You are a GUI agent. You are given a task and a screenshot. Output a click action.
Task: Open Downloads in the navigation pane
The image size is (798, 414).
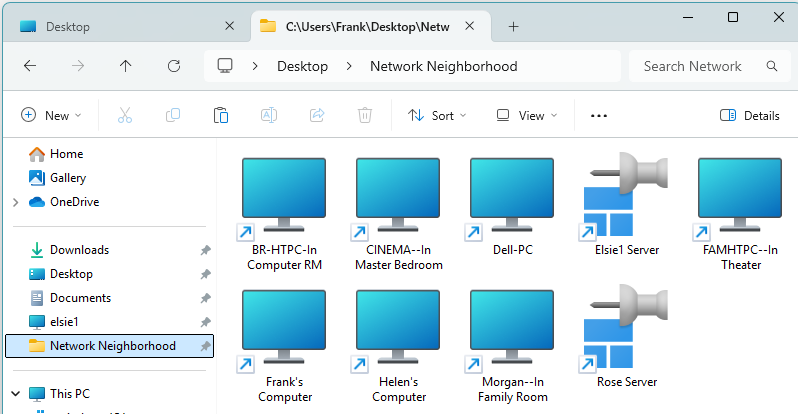tap(79, 250)
